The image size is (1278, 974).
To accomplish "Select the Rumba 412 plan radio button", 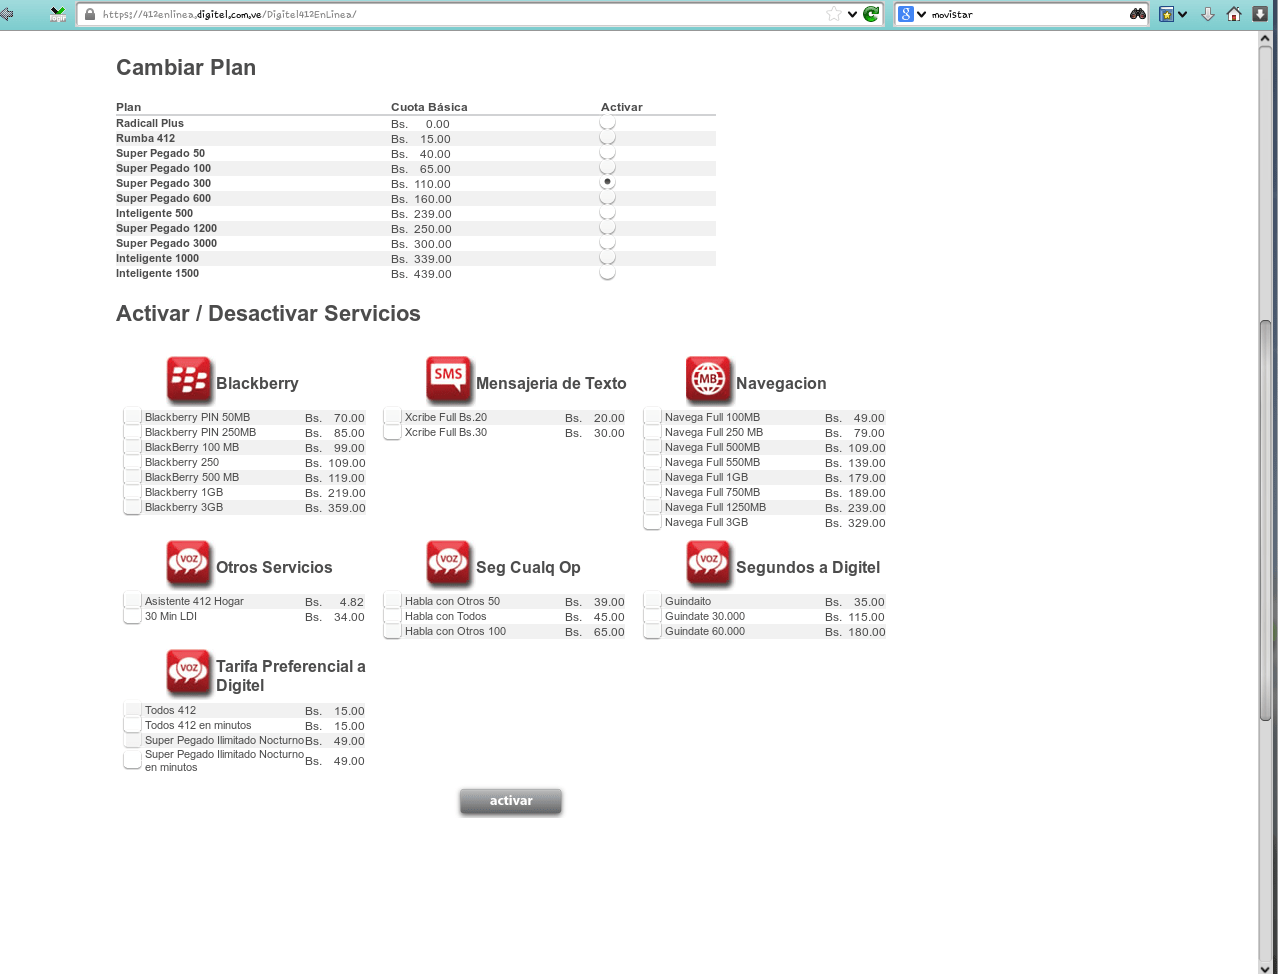I will point(607,138).
